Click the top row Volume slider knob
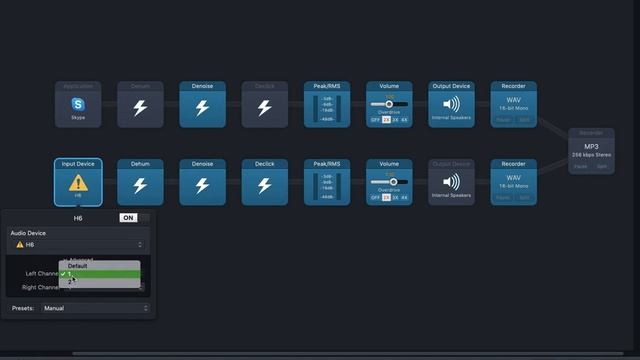Screen dimensions: 640x360 coord(389,104)
